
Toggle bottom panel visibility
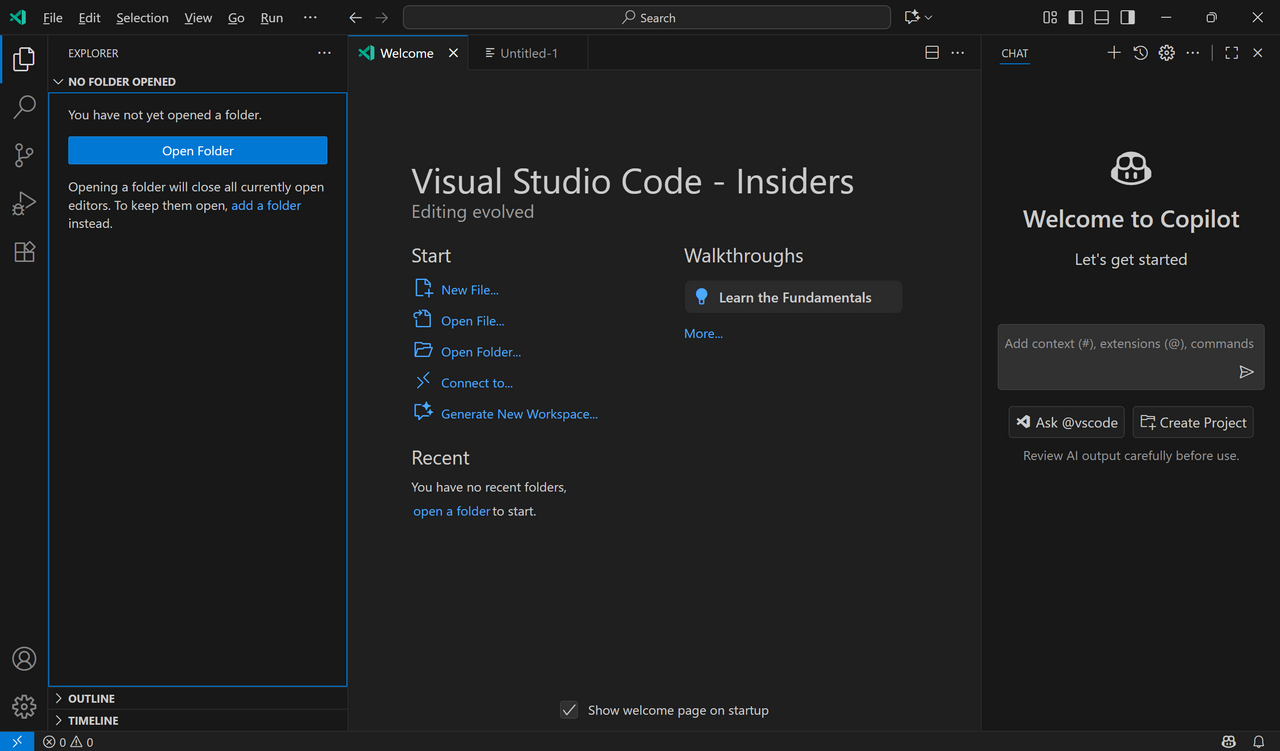tap(1102, 17)
